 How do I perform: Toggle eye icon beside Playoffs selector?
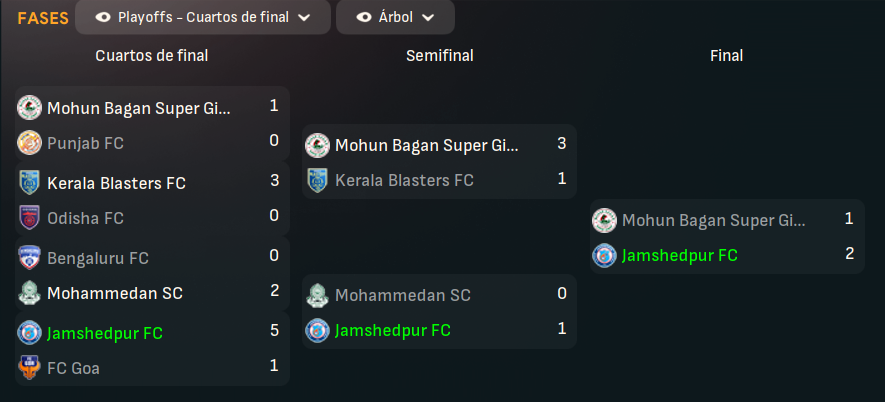pos(103,18)
